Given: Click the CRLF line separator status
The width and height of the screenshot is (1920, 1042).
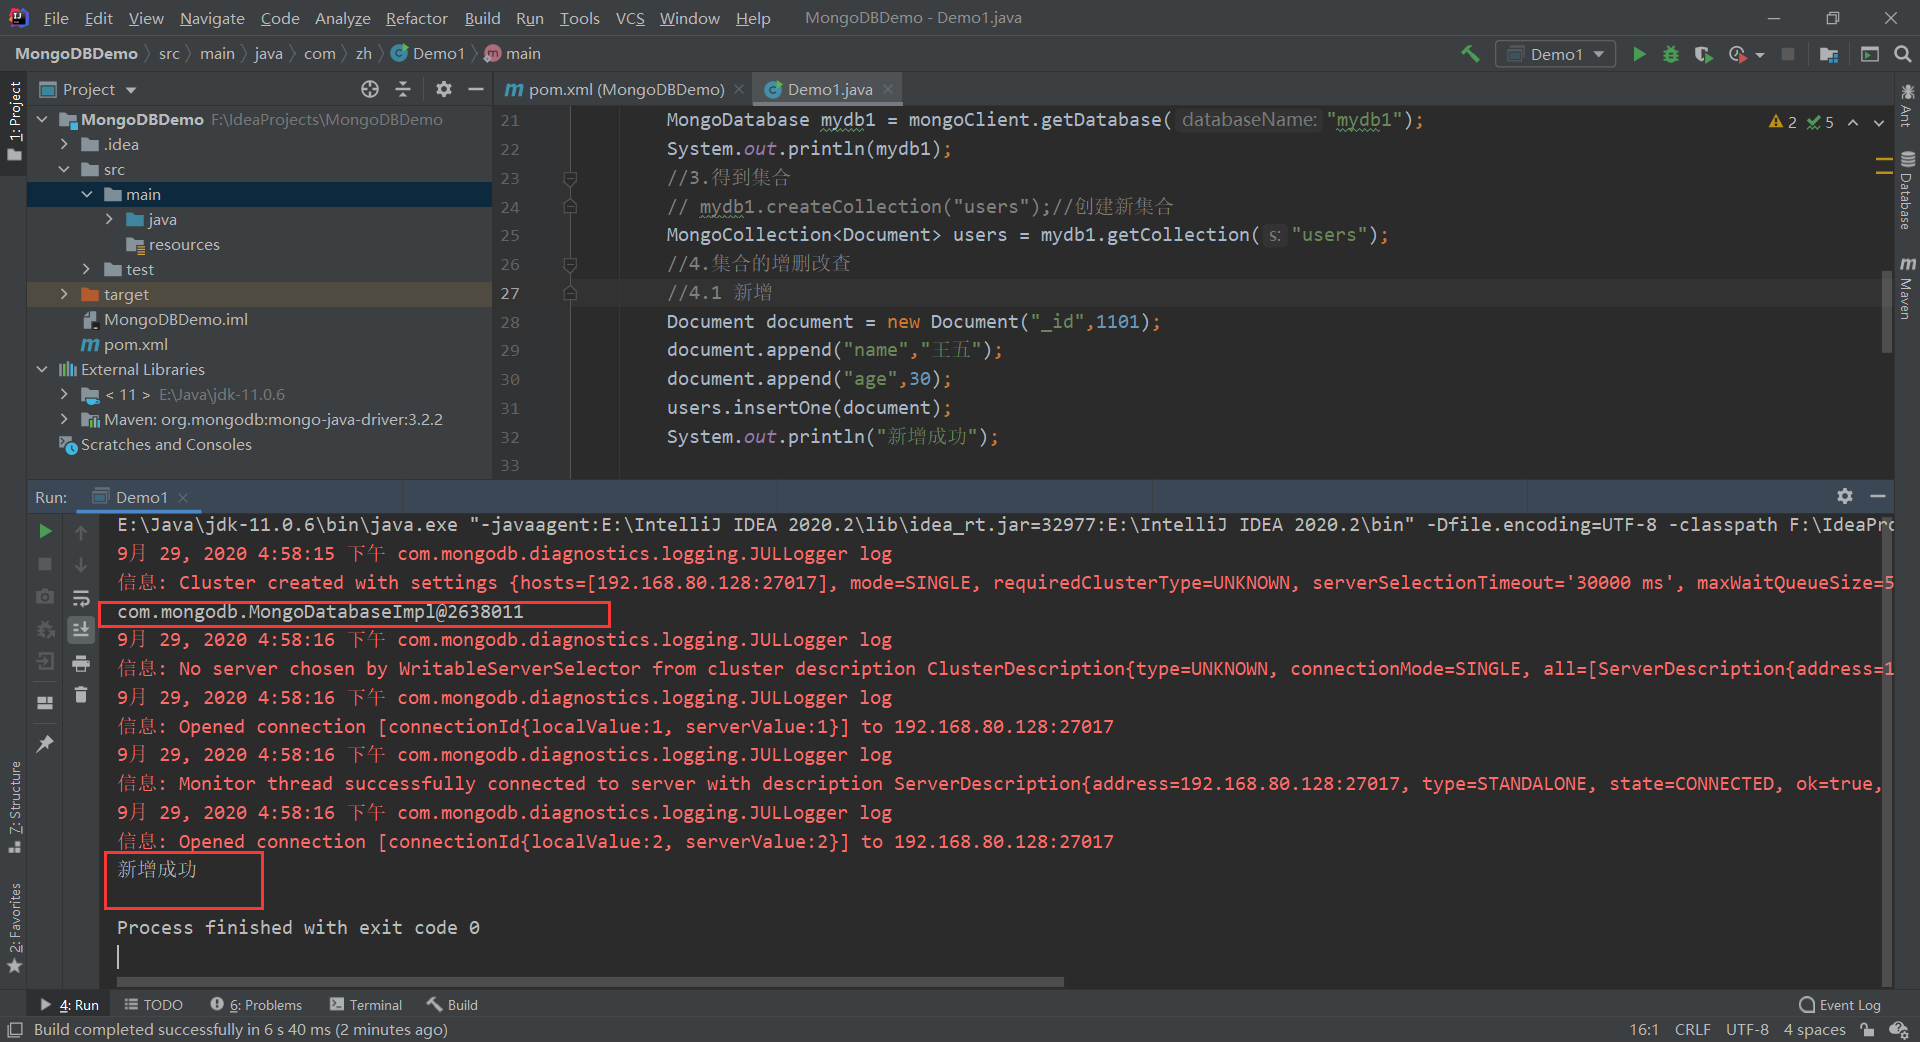Looking at the screenshot, I should point(1692,1030).
